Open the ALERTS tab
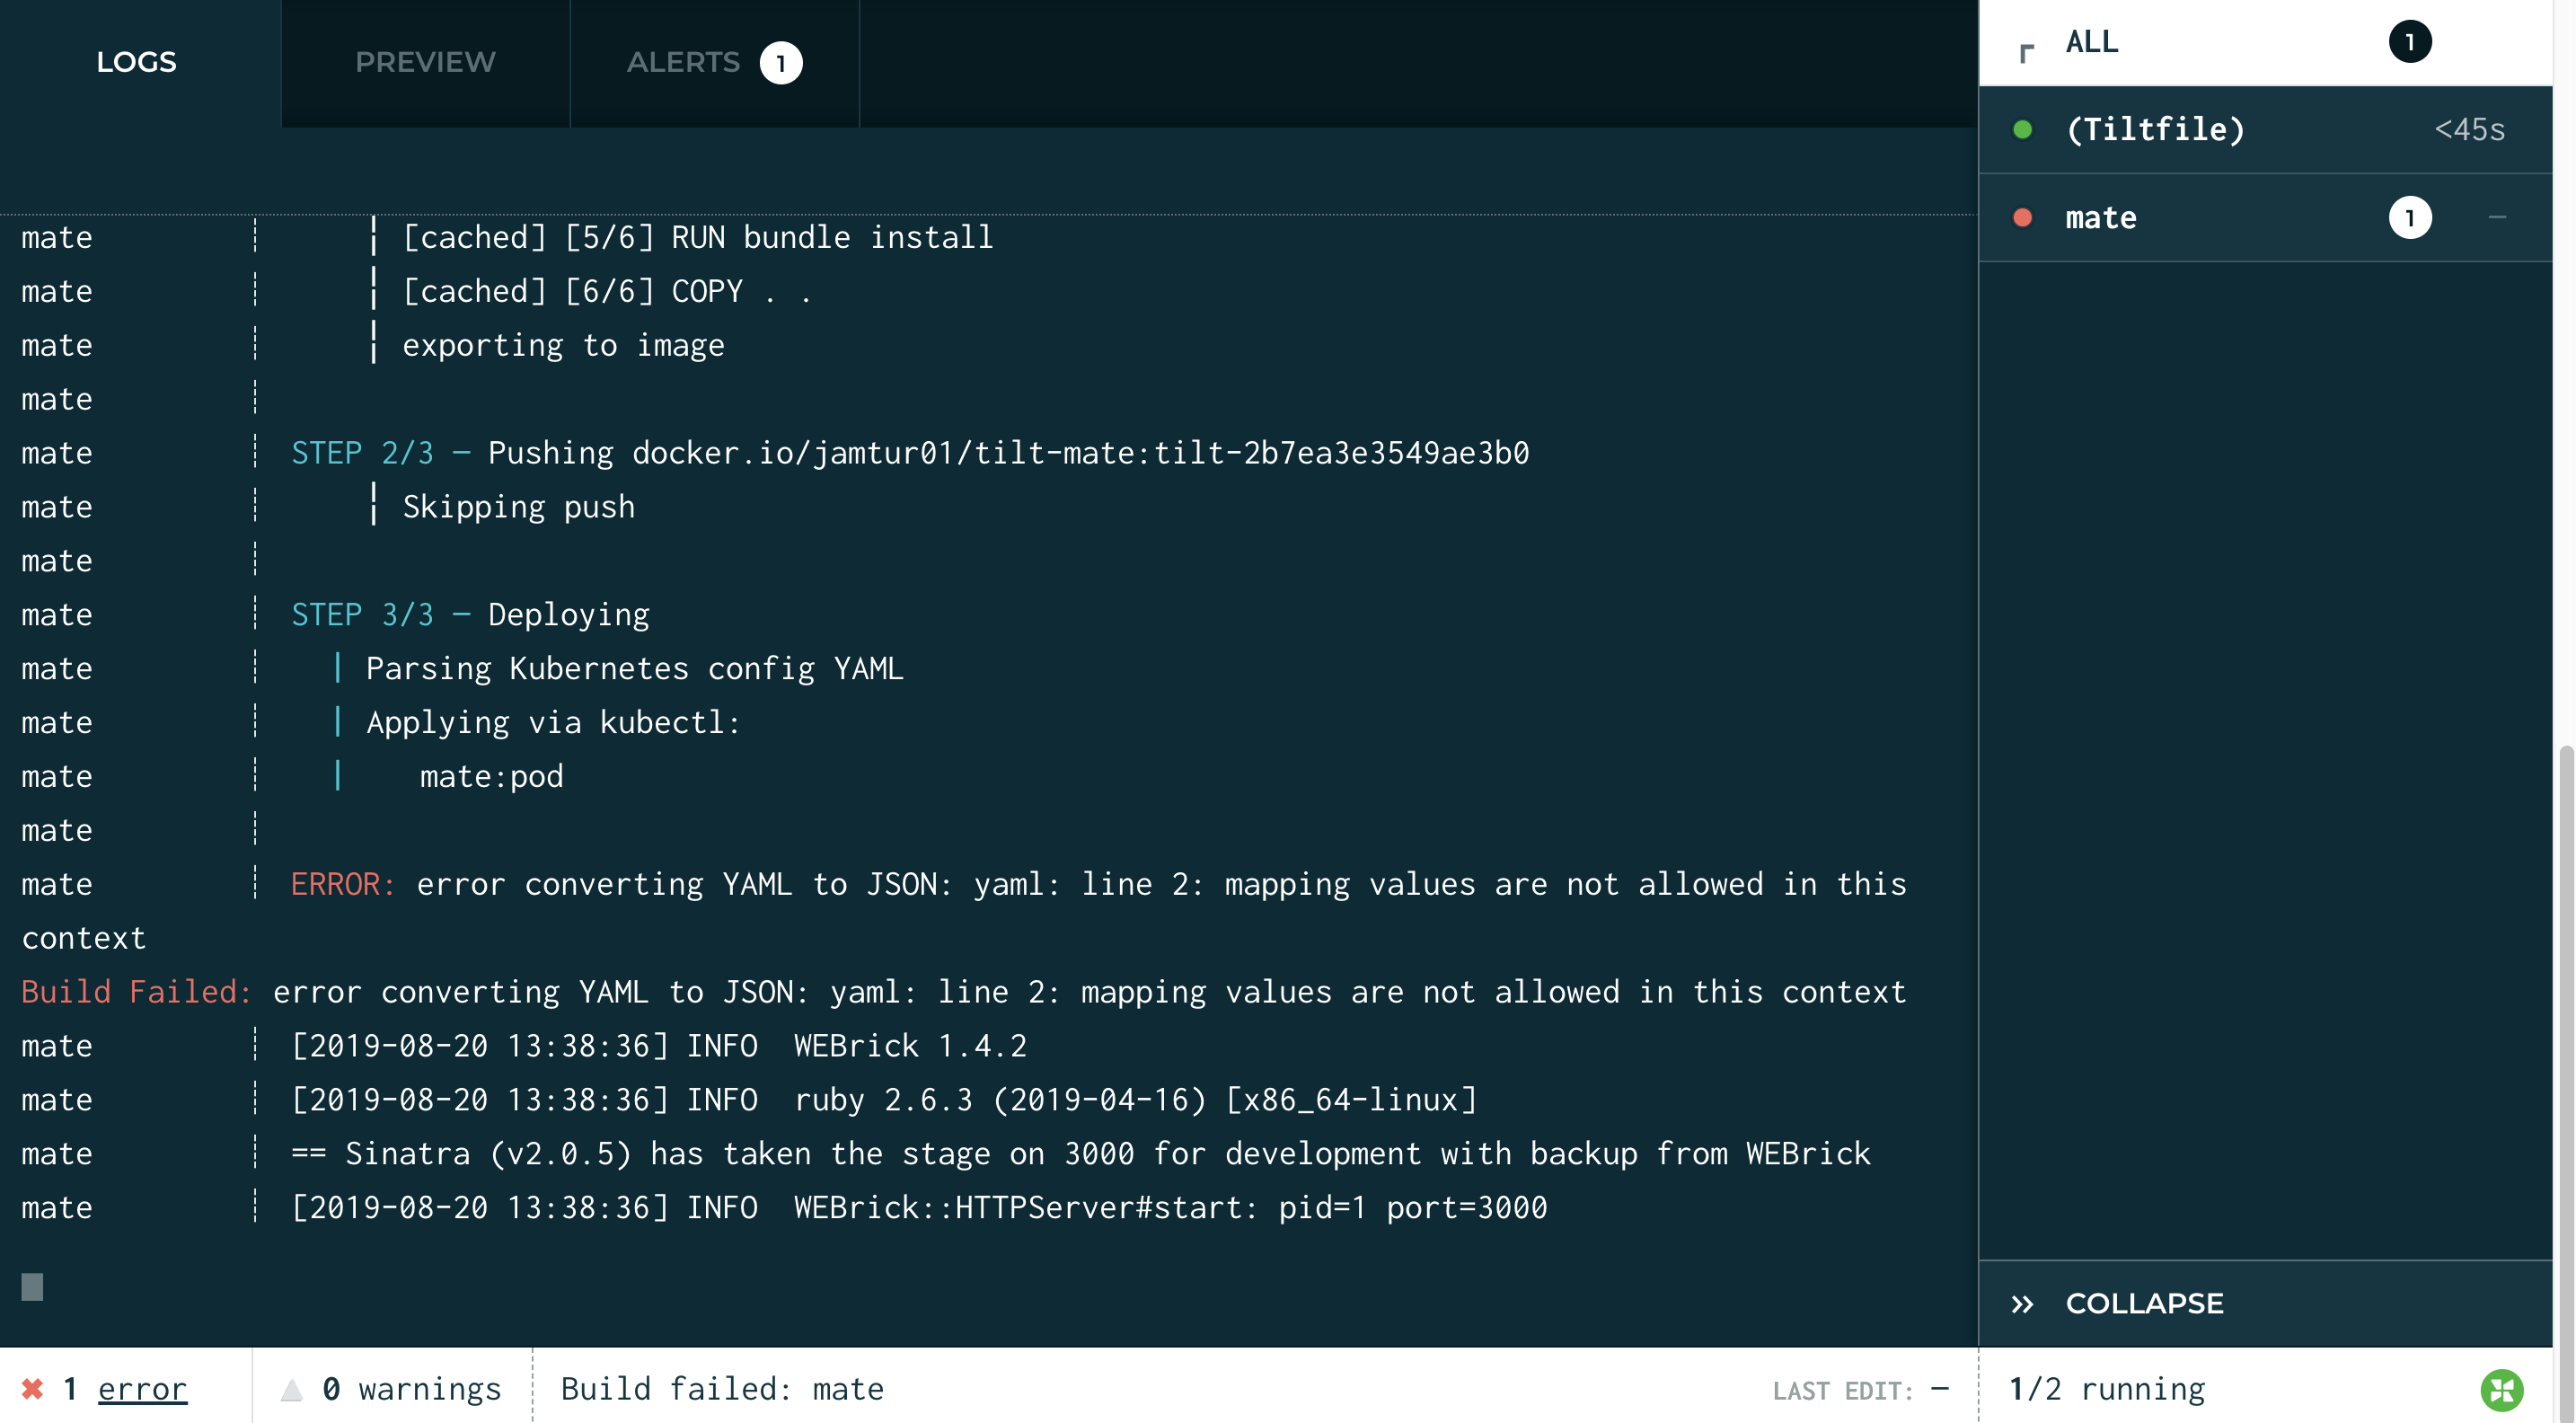The image size is (2576, 1423). click(x=683, y=63)
